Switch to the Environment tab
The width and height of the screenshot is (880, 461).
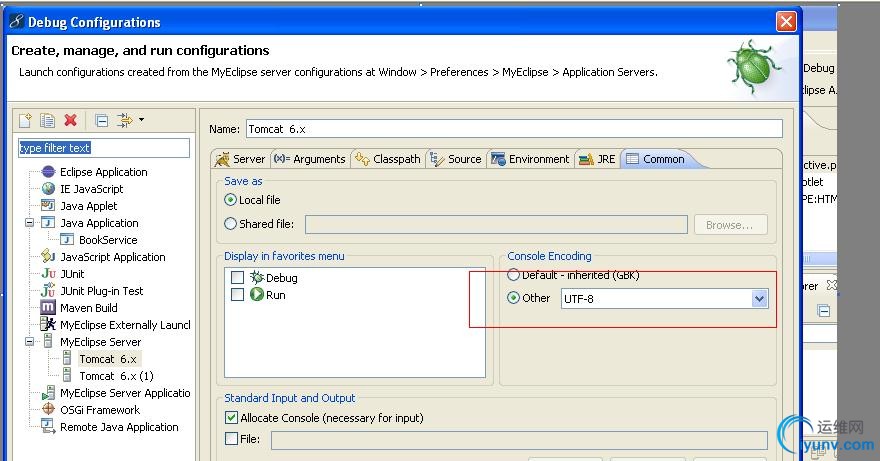pos(530,159)
